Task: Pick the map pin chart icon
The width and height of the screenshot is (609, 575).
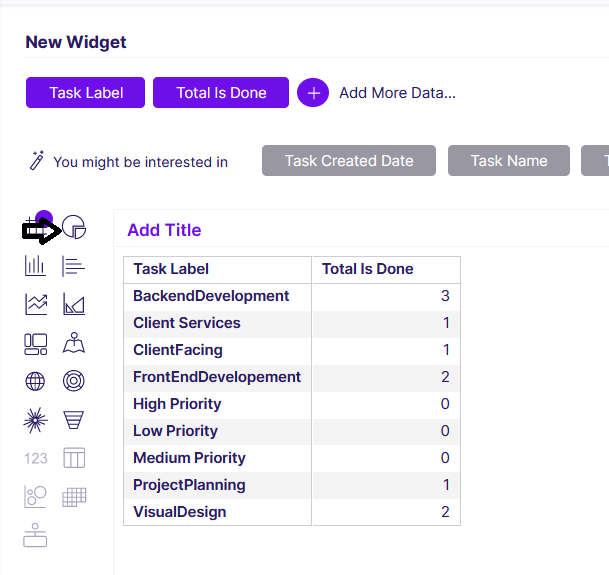Action: [x=74, y=343]
